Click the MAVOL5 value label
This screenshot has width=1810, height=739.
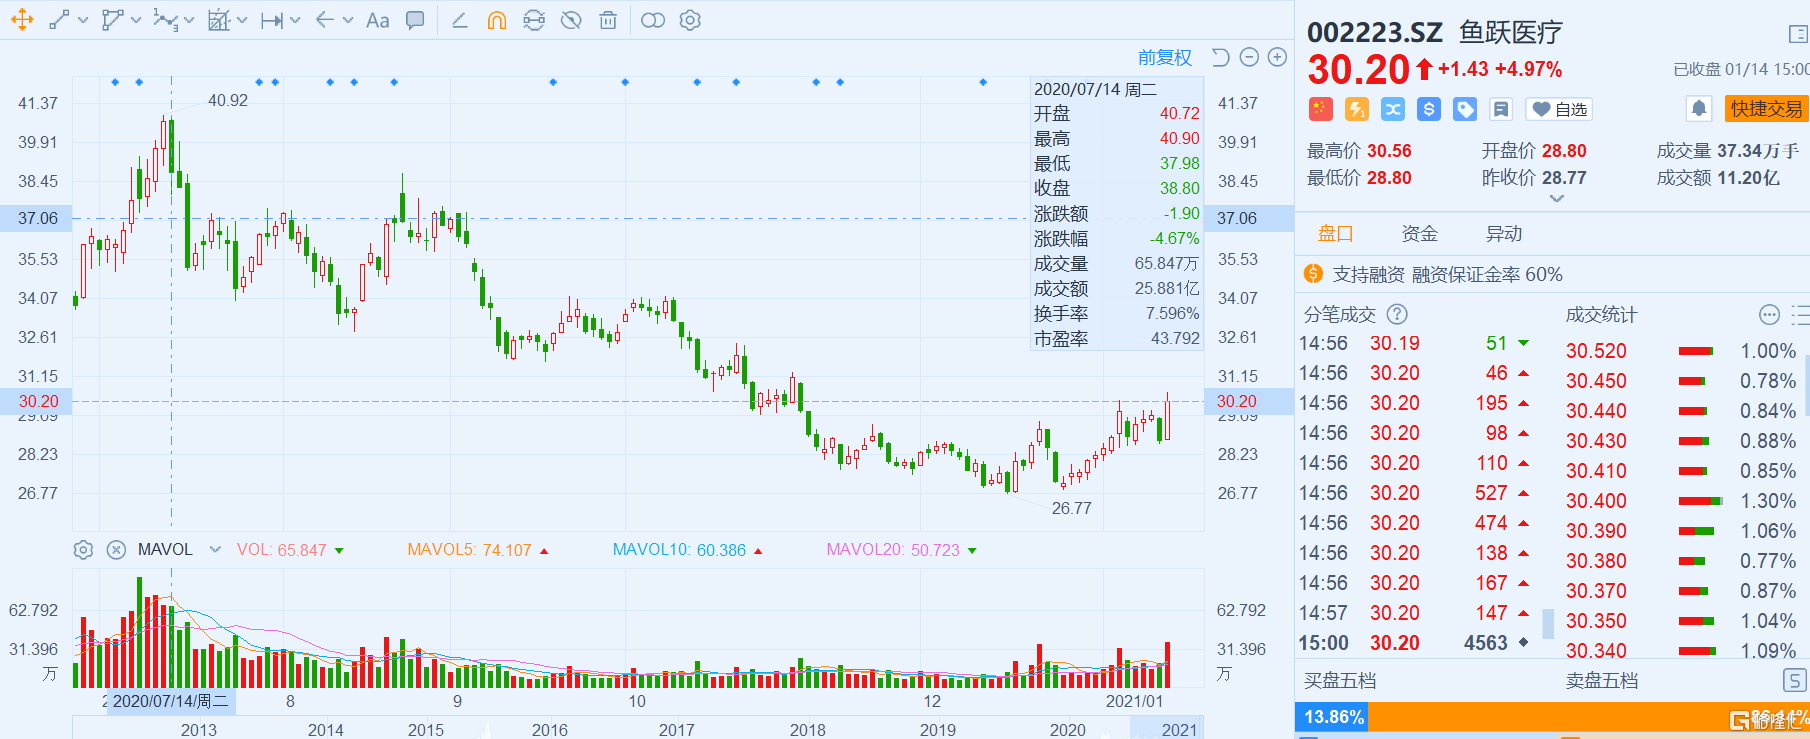click(x=469, y=550)
